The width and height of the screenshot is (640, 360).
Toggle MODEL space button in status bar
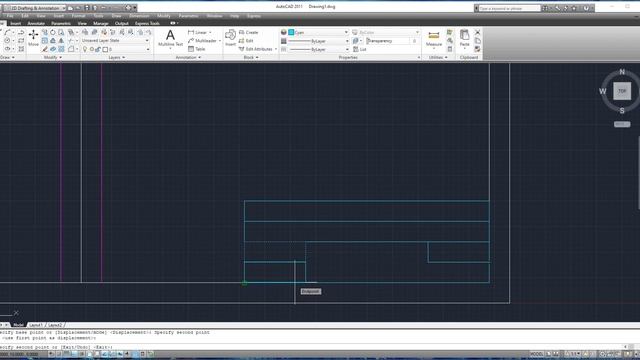pos(536,354)
